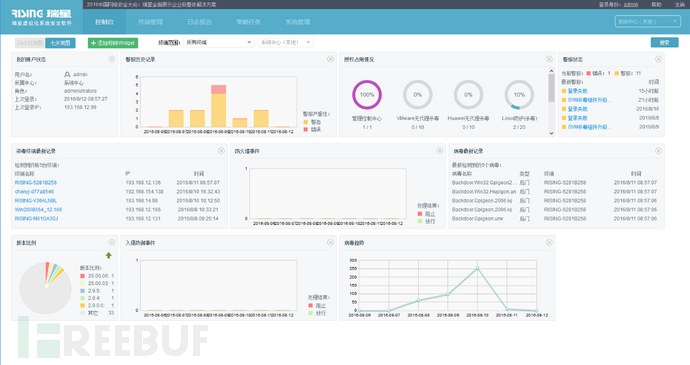Click the version ratio pie chart
This screenshot has height=365, width=690.
[x=45, y=288]
